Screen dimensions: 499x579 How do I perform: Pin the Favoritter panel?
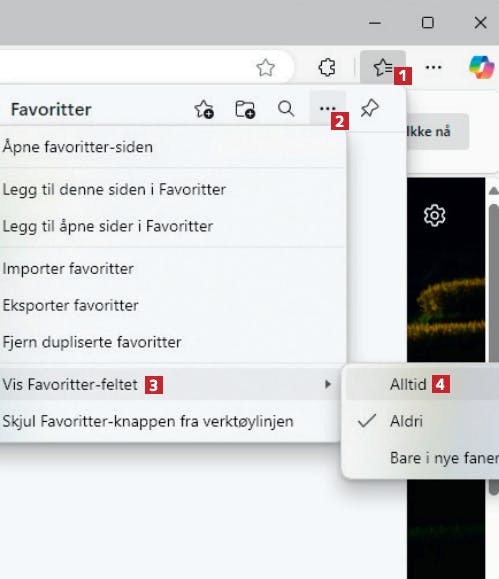pyautogui.click(x=370, y=109)
